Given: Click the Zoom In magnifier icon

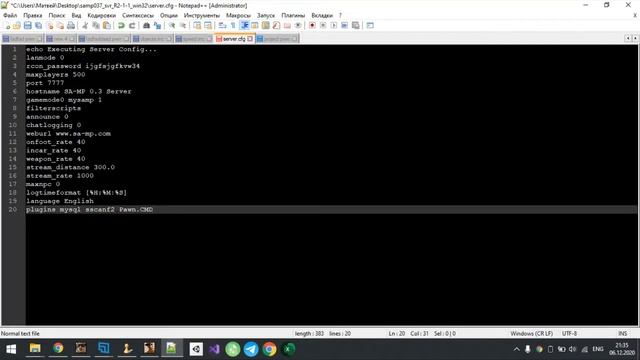Looking at the screenshot, I should 172,25.
